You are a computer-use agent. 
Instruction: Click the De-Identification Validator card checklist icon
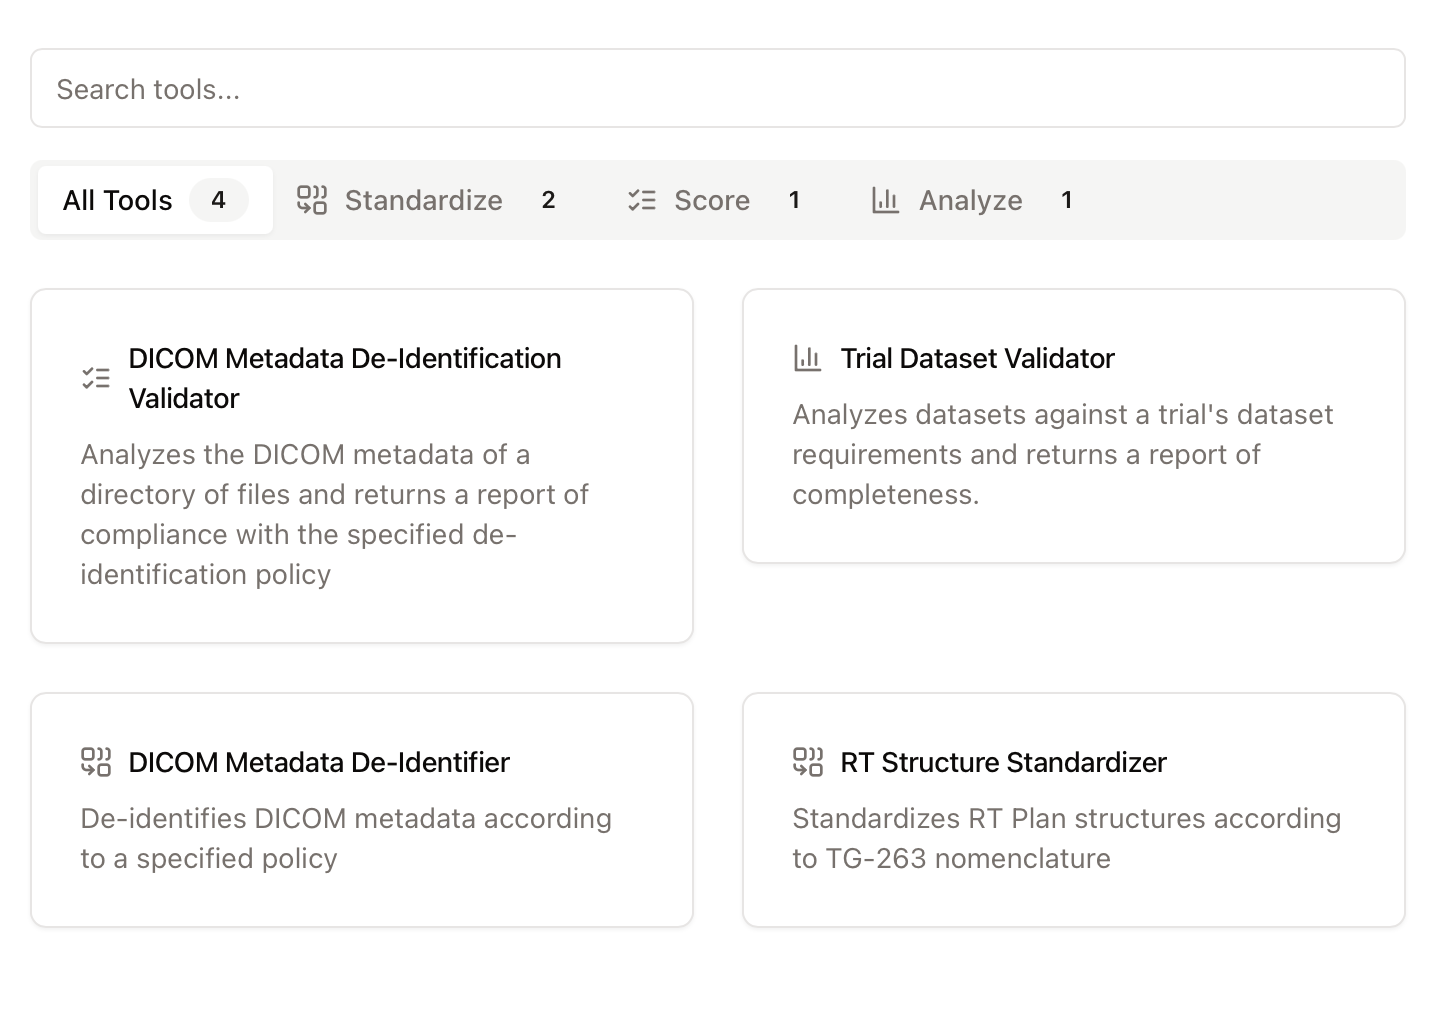[x=96, y=378]
